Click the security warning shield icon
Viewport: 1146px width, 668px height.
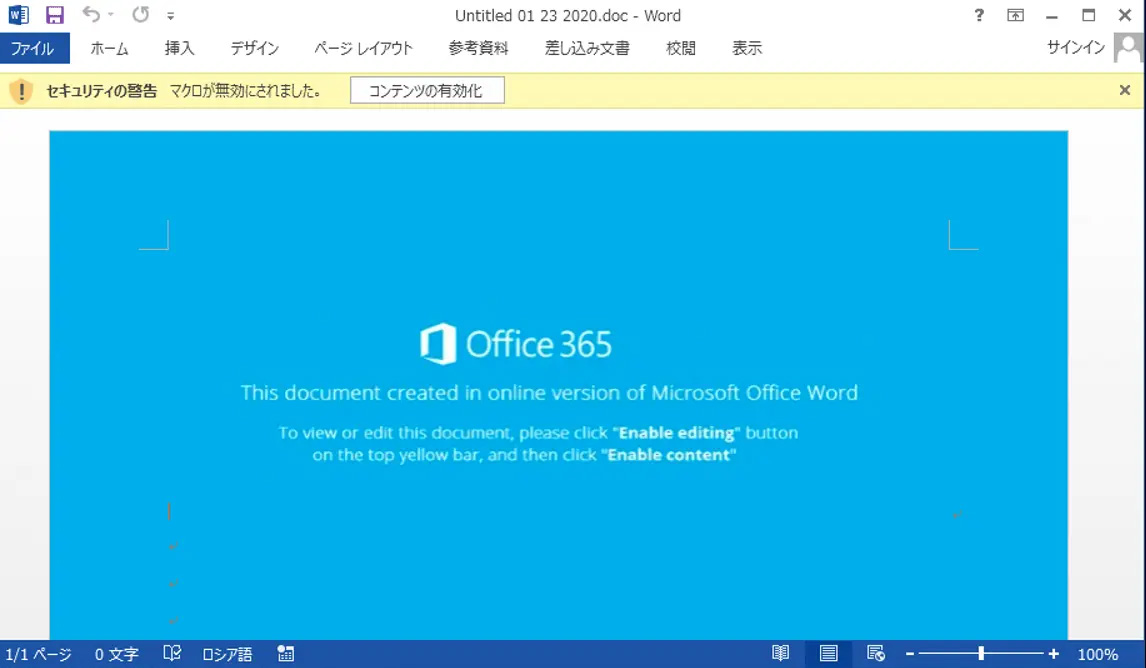[21, 91]
